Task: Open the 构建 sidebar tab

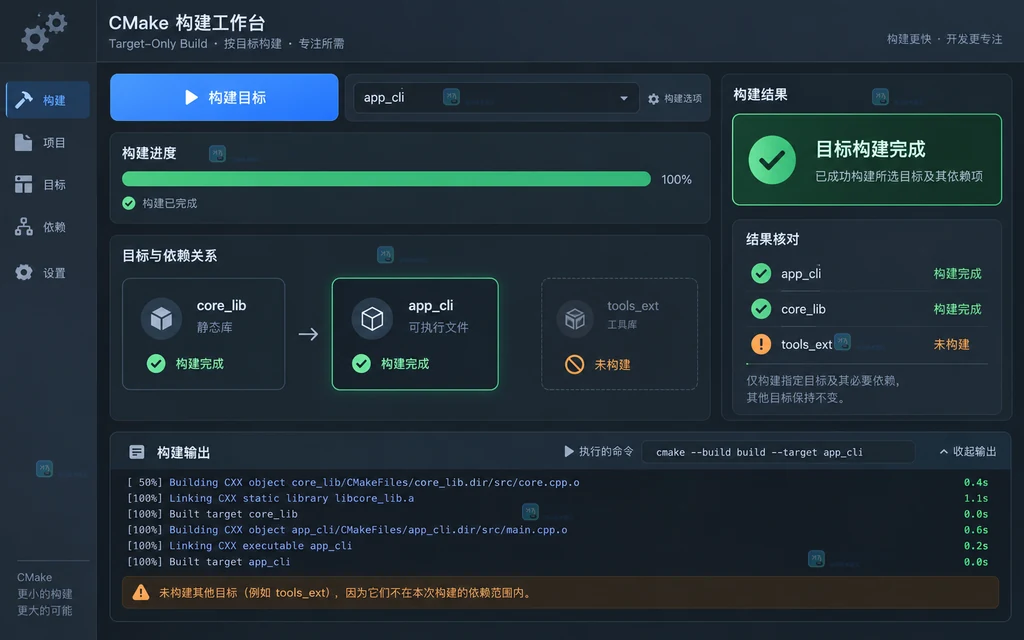Action: coord(48,100)
